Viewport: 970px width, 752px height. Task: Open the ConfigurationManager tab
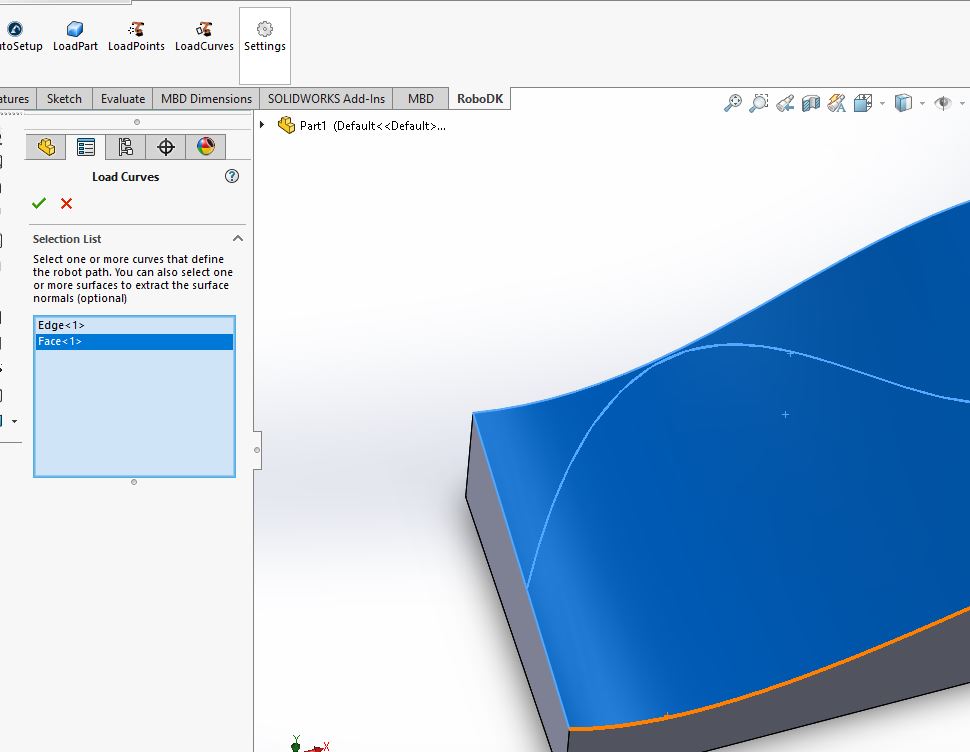(x=126, y=147)
